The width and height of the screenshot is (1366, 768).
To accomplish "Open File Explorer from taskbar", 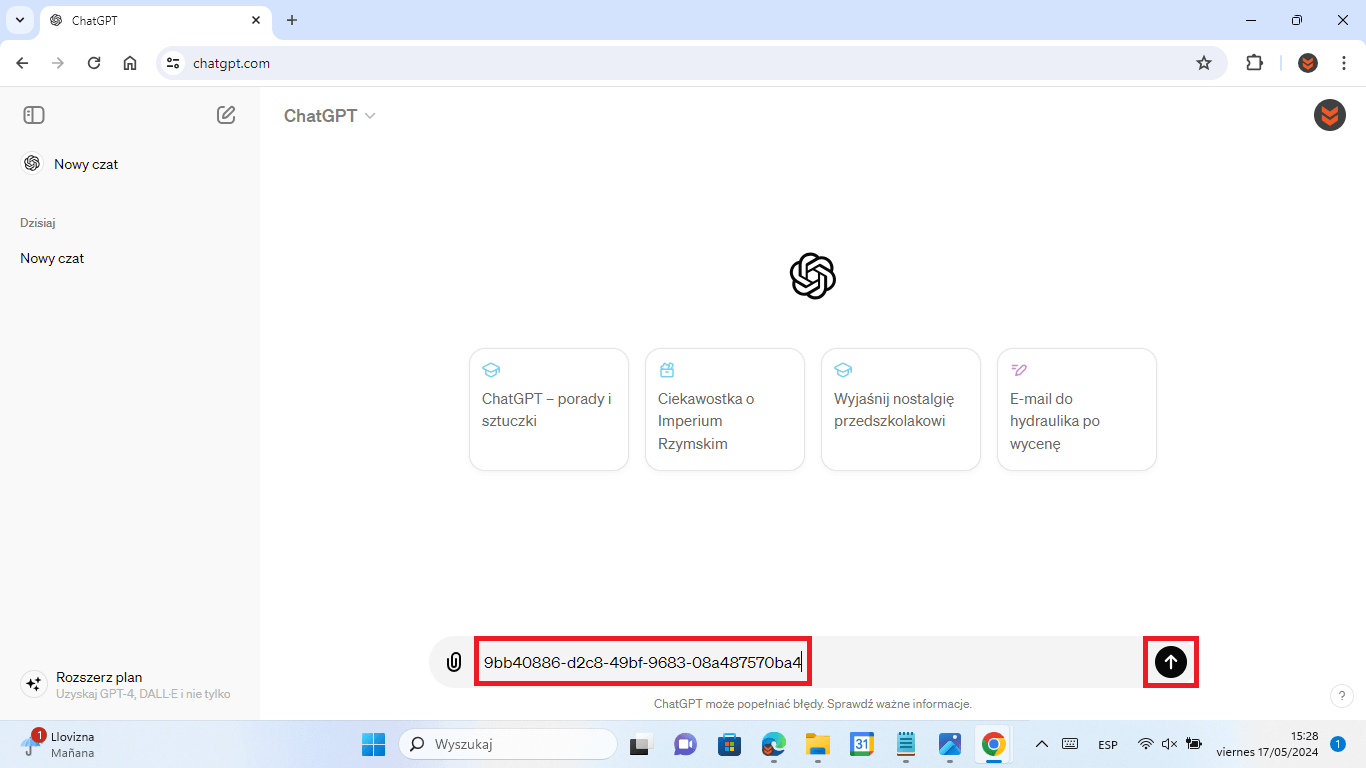I will click(818, 744).
